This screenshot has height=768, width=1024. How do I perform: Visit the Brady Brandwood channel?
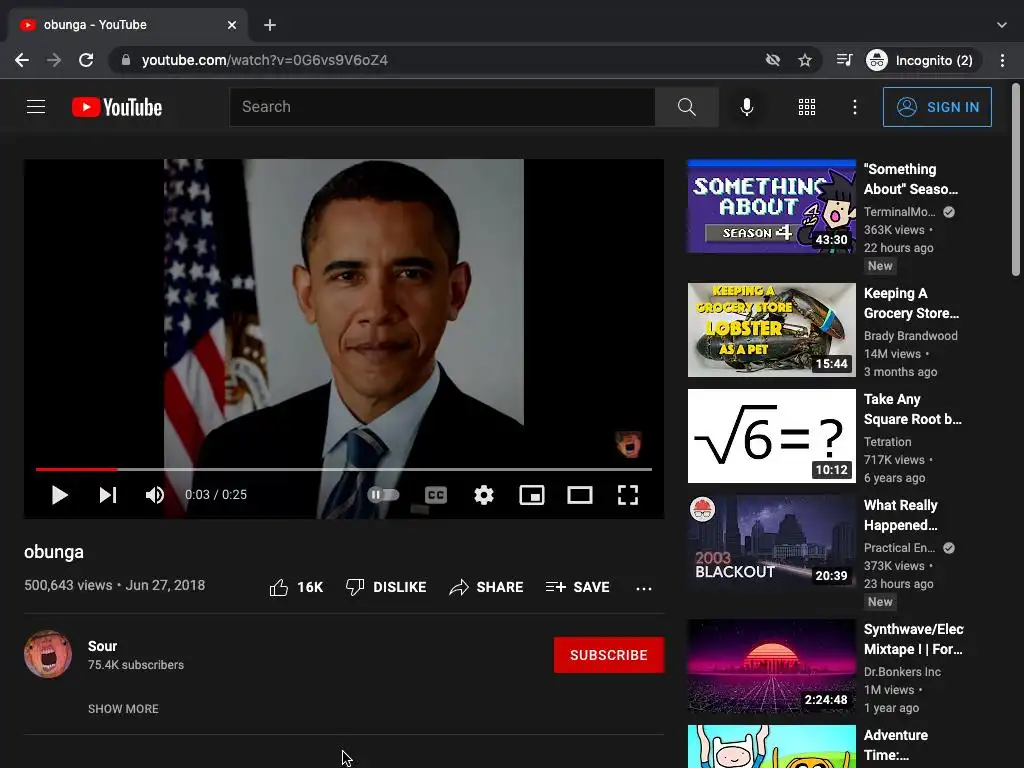(910, 336)
